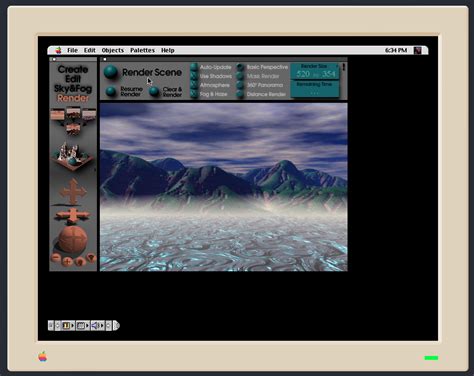
Task: Select the right view thumbnail in master palette
Action: tap(89, 115)
